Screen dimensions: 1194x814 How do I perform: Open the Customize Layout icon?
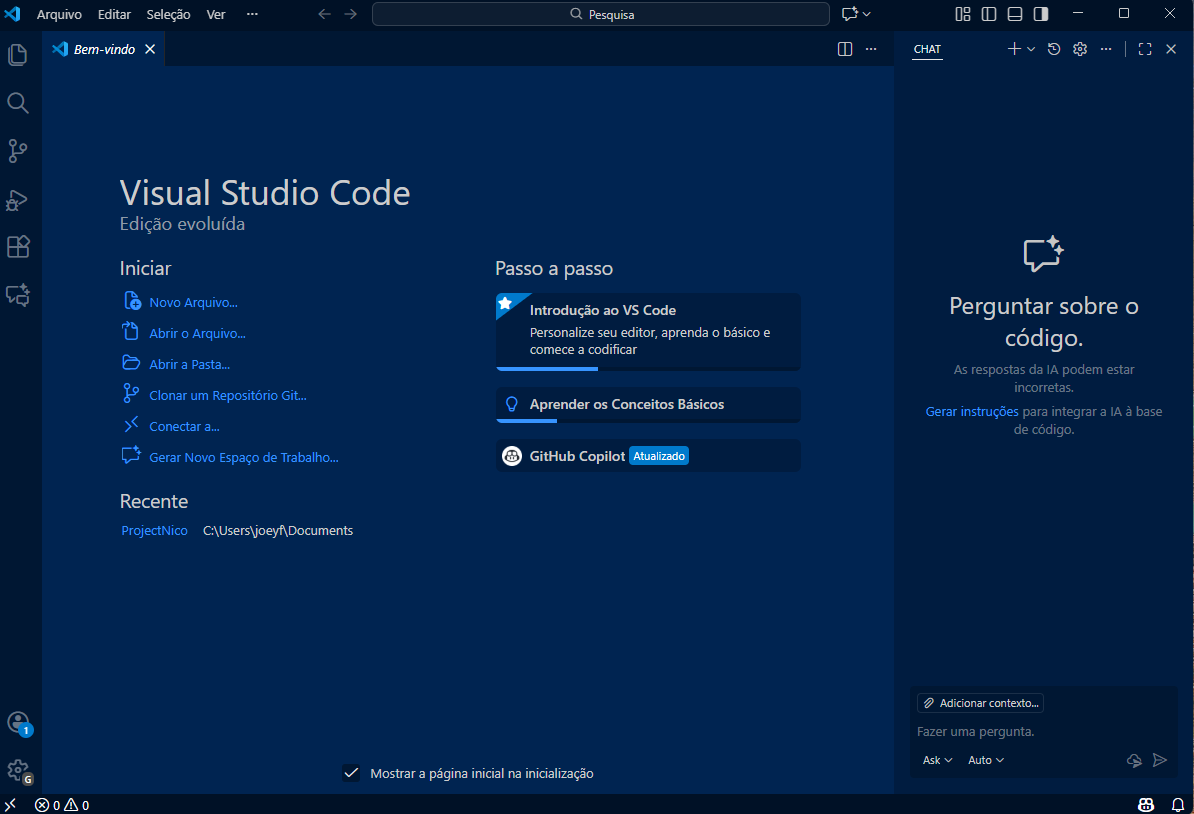[963, 14]
